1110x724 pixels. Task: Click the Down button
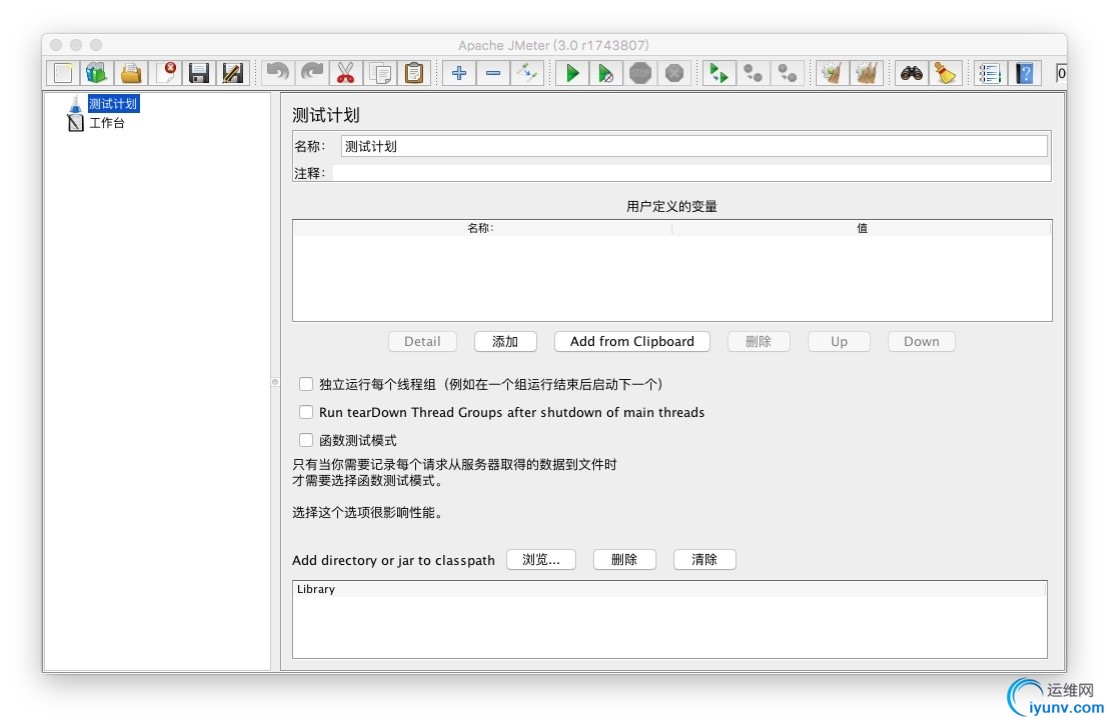coord(921,341)
